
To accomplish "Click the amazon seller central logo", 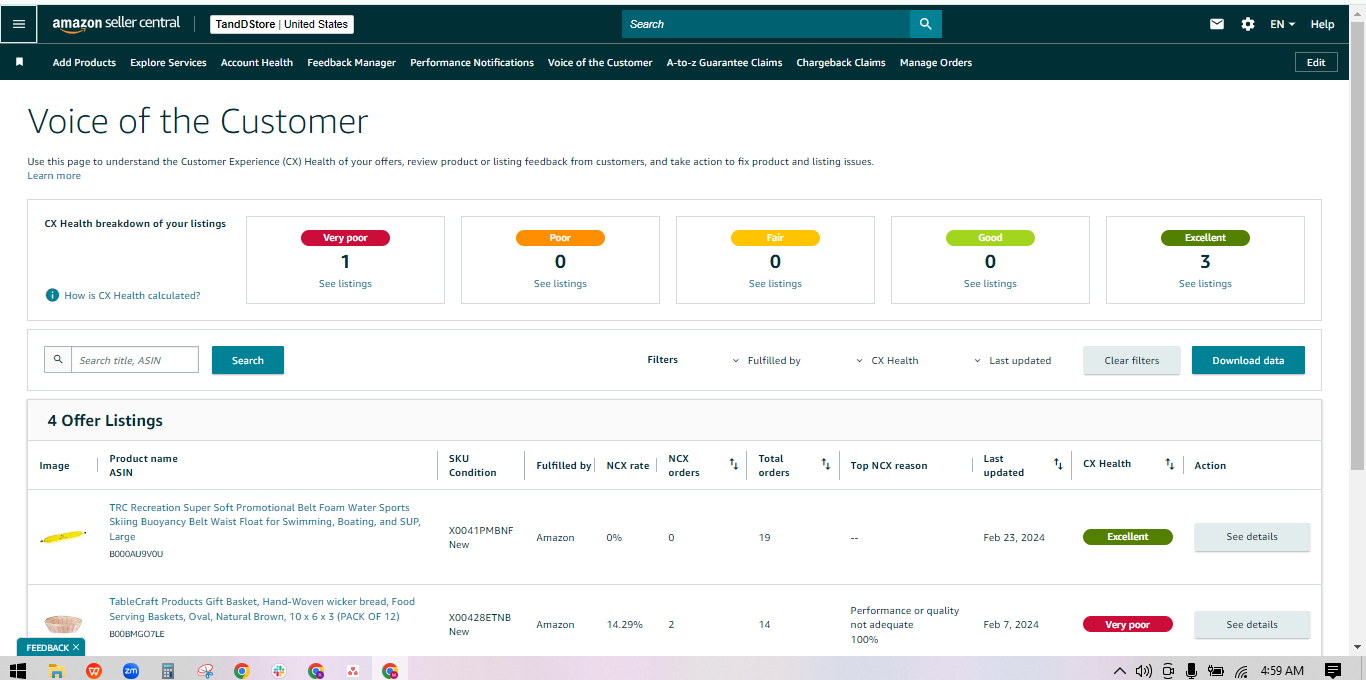I will 117,24.
